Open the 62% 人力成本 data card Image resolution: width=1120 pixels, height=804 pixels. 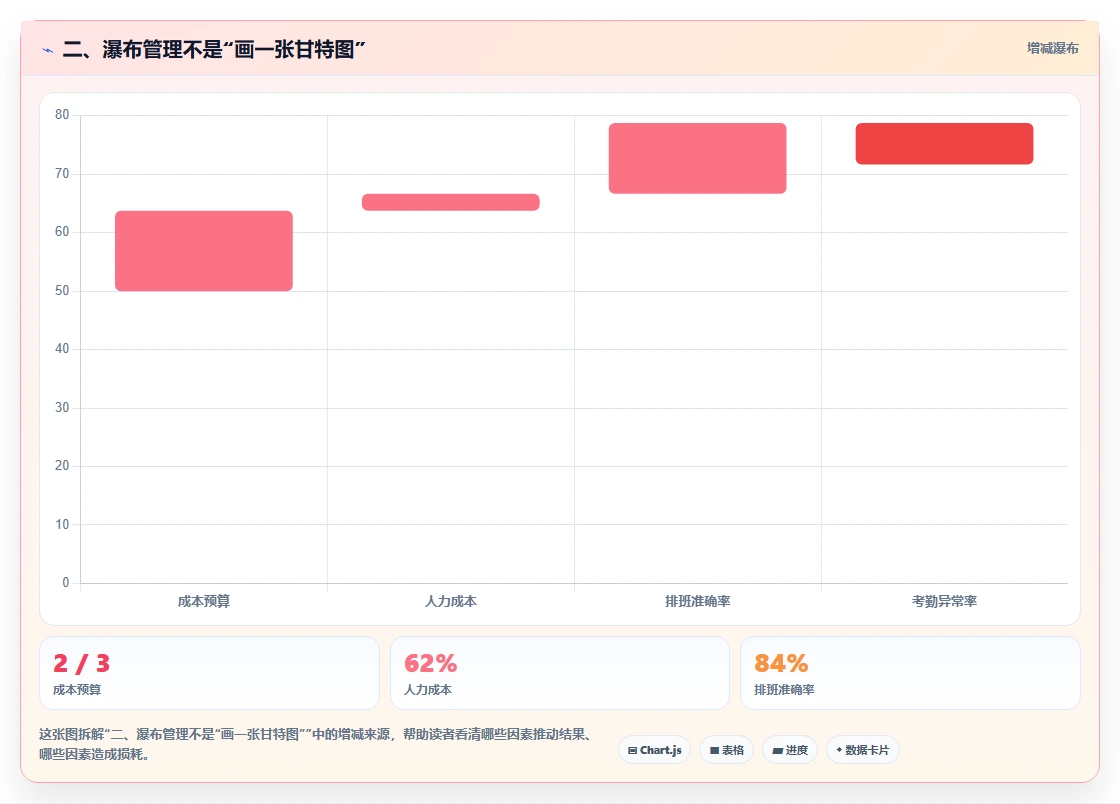click(x=559, y=673)
